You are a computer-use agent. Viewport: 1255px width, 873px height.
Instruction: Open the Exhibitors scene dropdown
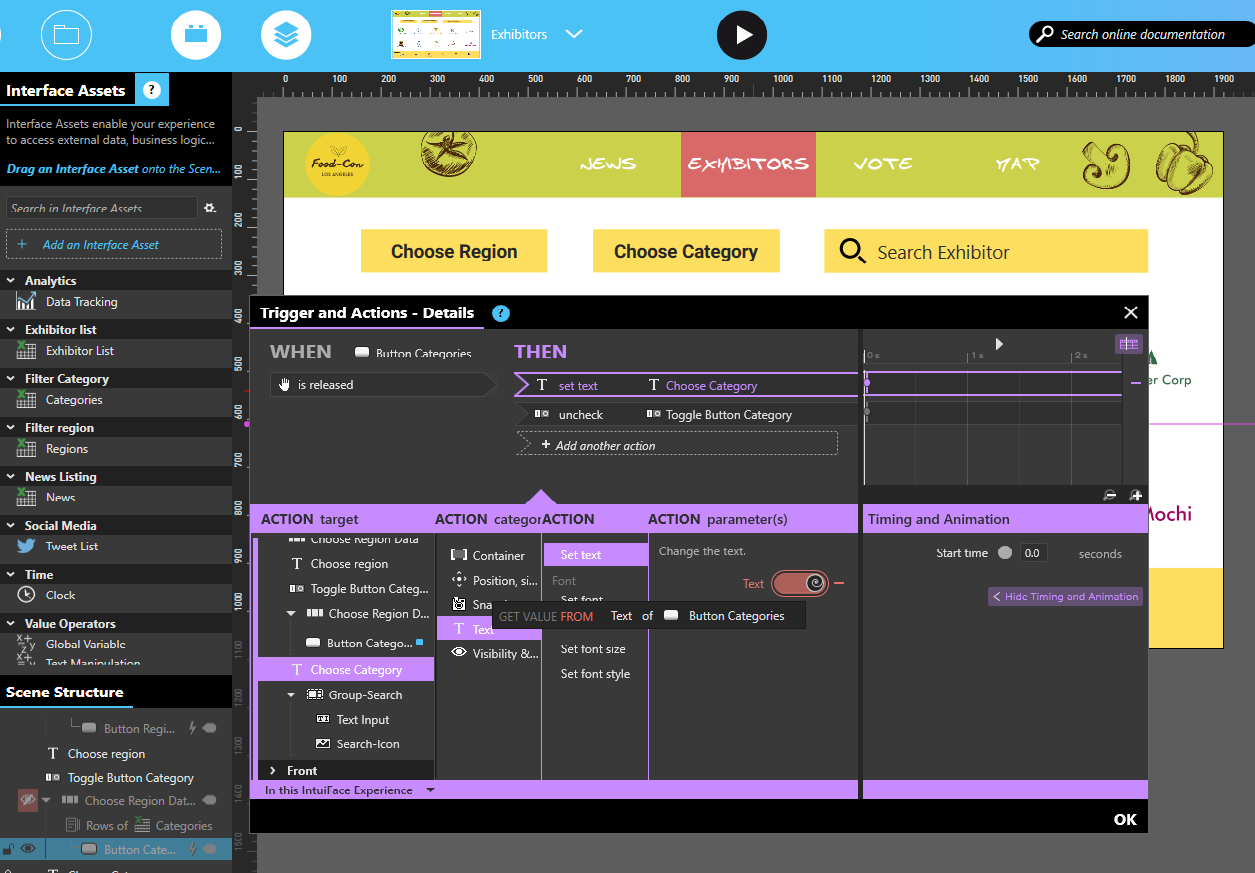click(574, 34)
